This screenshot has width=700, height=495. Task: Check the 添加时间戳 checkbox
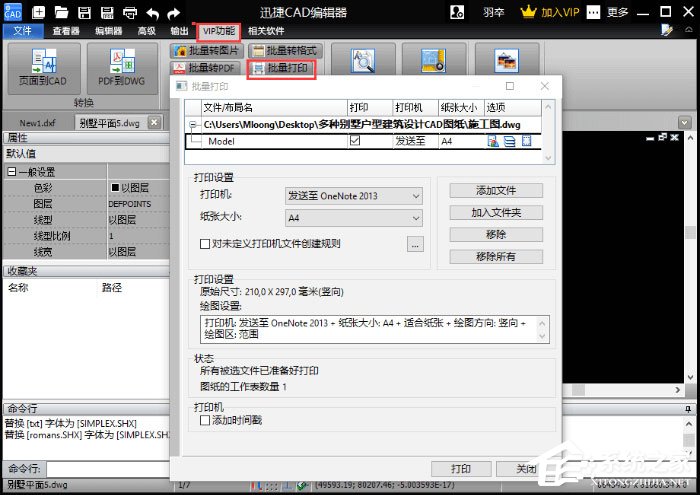(205, 421)
